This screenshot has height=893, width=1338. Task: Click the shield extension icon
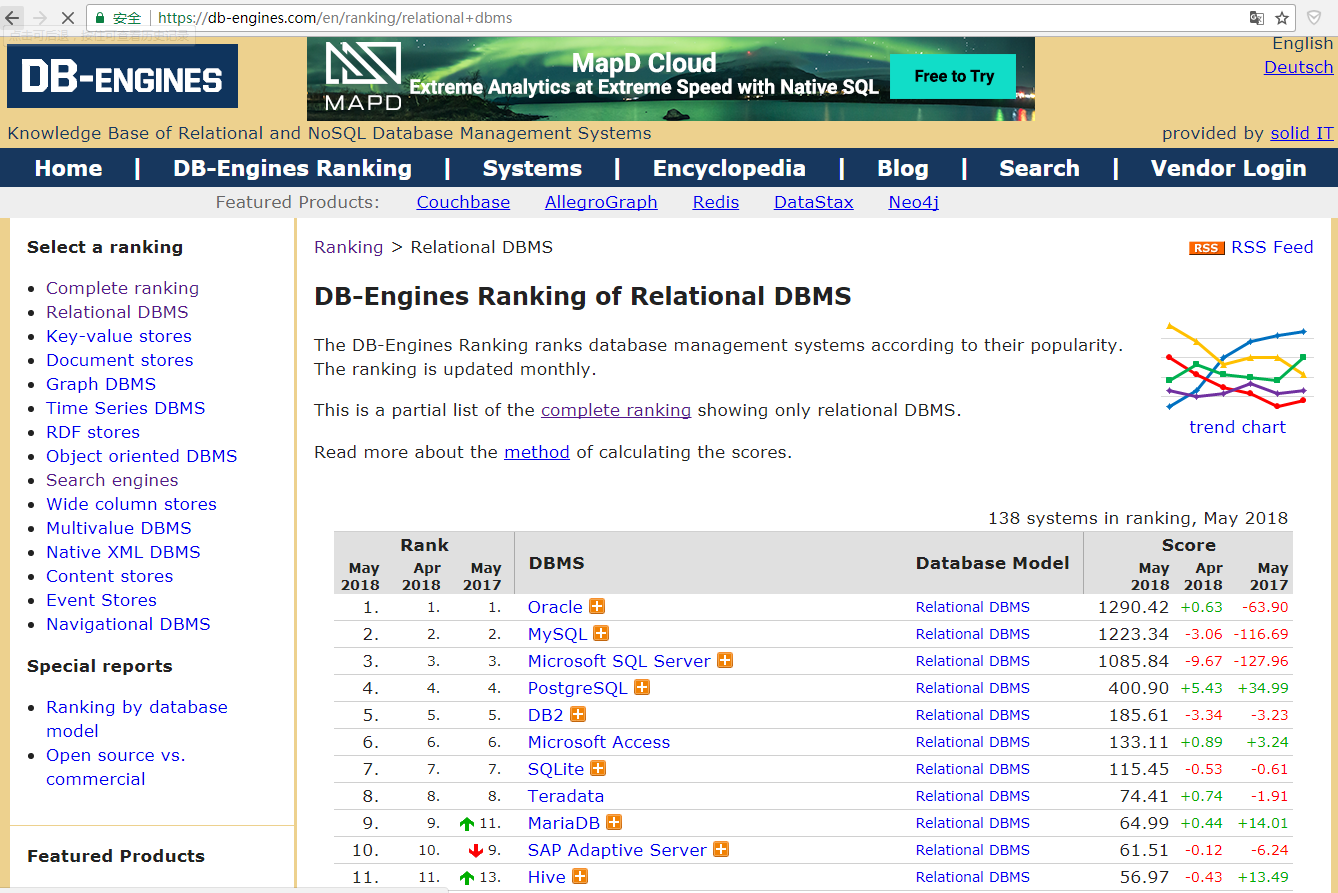1314,18
